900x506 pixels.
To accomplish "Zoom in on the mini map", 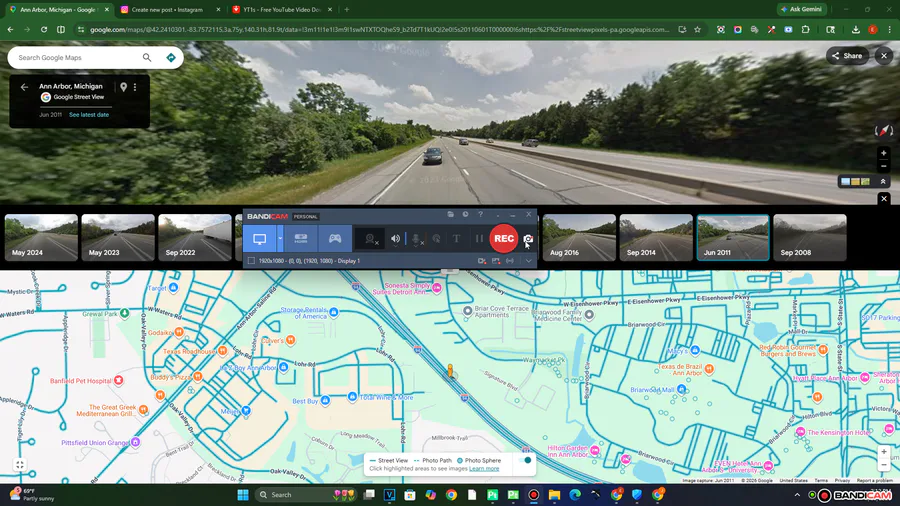I will point(884,451).
